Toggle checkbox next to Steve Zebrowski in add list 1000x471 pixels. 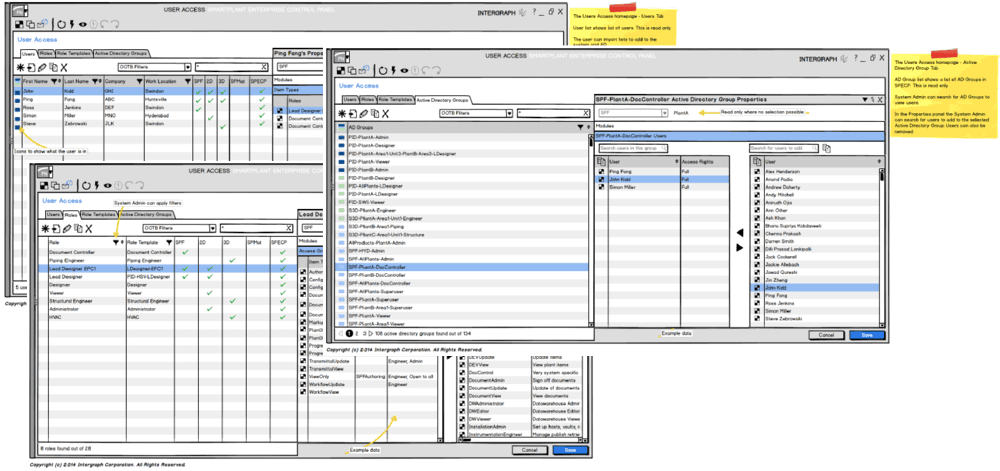[x=756, y=319]
